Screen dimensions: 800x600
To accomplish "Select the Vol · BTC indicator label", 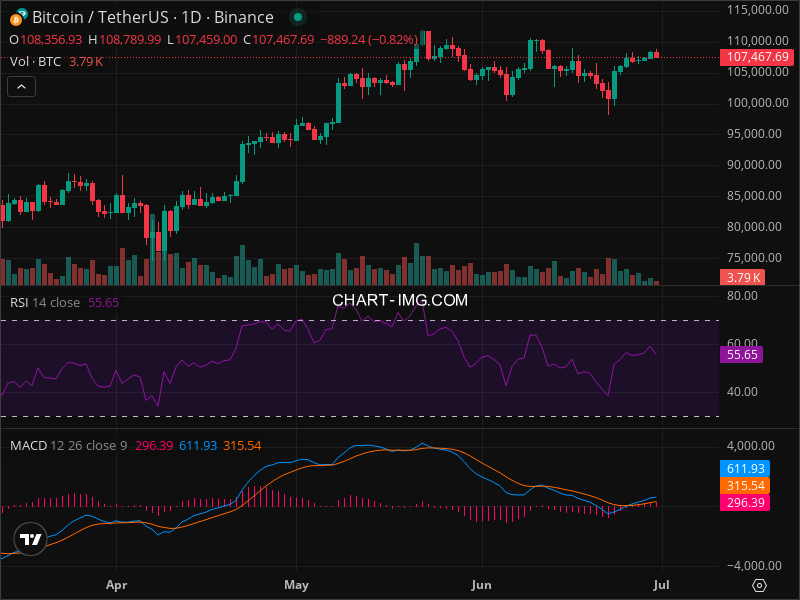I will pos(35,62).
